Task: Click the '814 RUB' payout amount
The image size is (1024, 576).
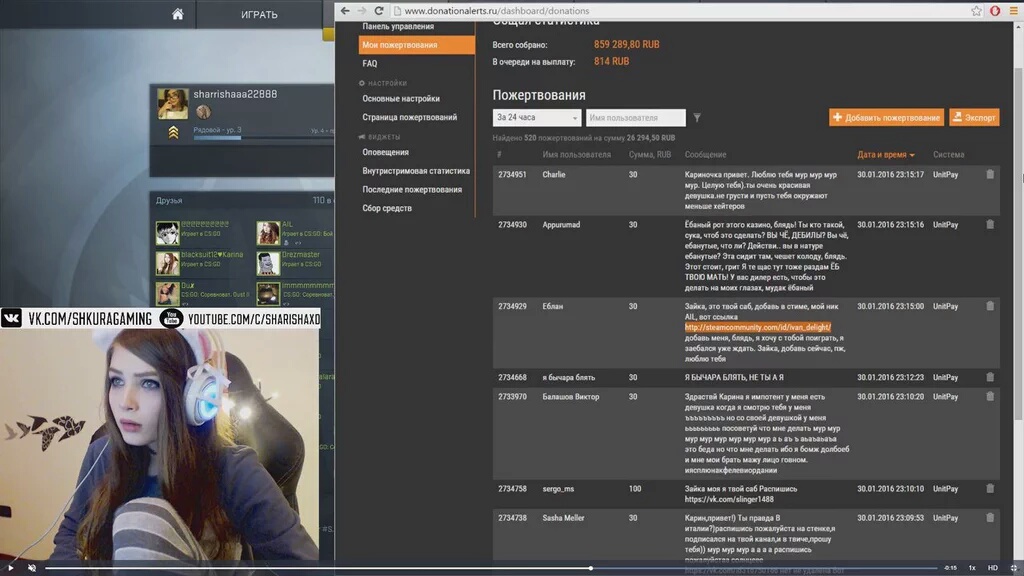Action: (x=611, y=61)
